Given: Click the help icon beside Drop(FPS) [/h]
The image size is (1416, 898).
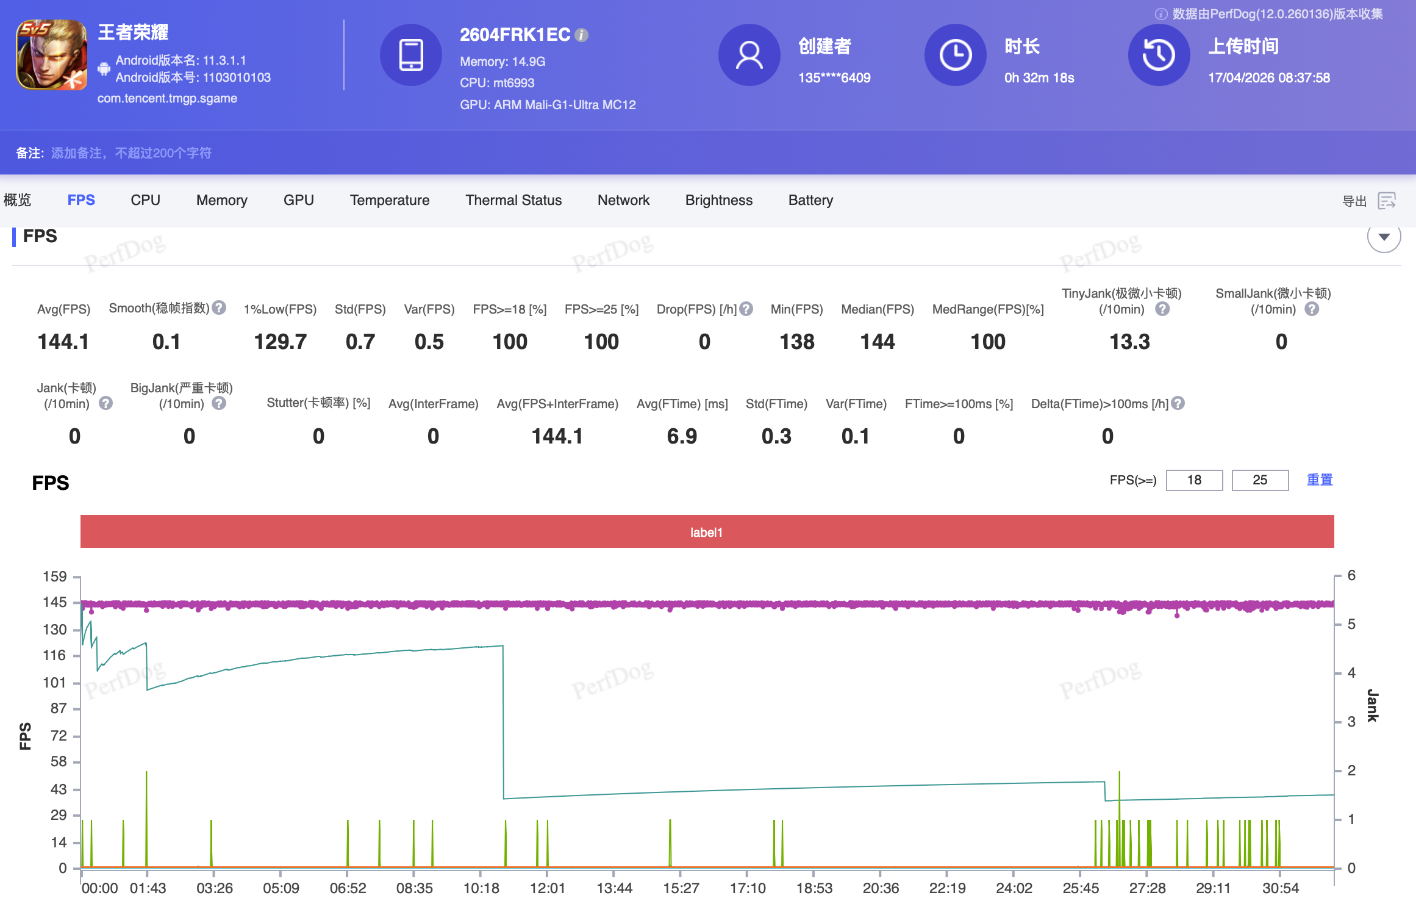Looking at the screenshot, I should point(746,309).
